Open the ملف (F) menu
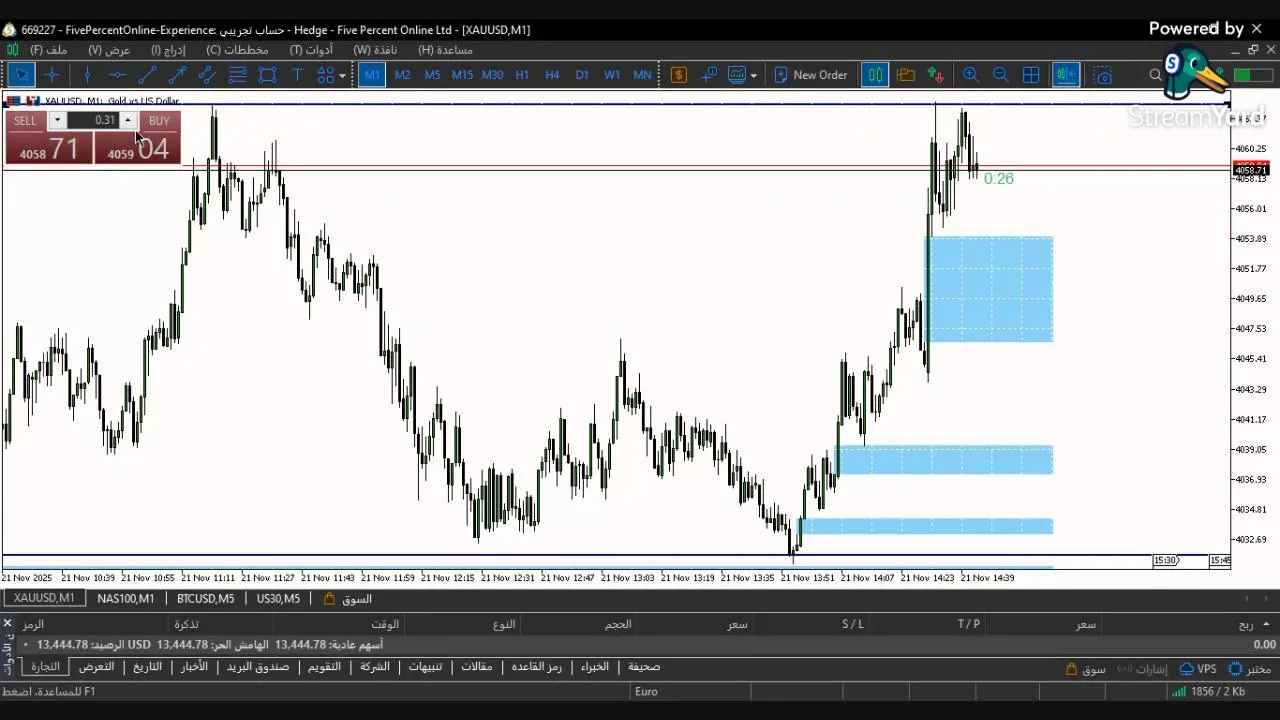Screen dimensions: 1280x720 click(x=49, y=50)
